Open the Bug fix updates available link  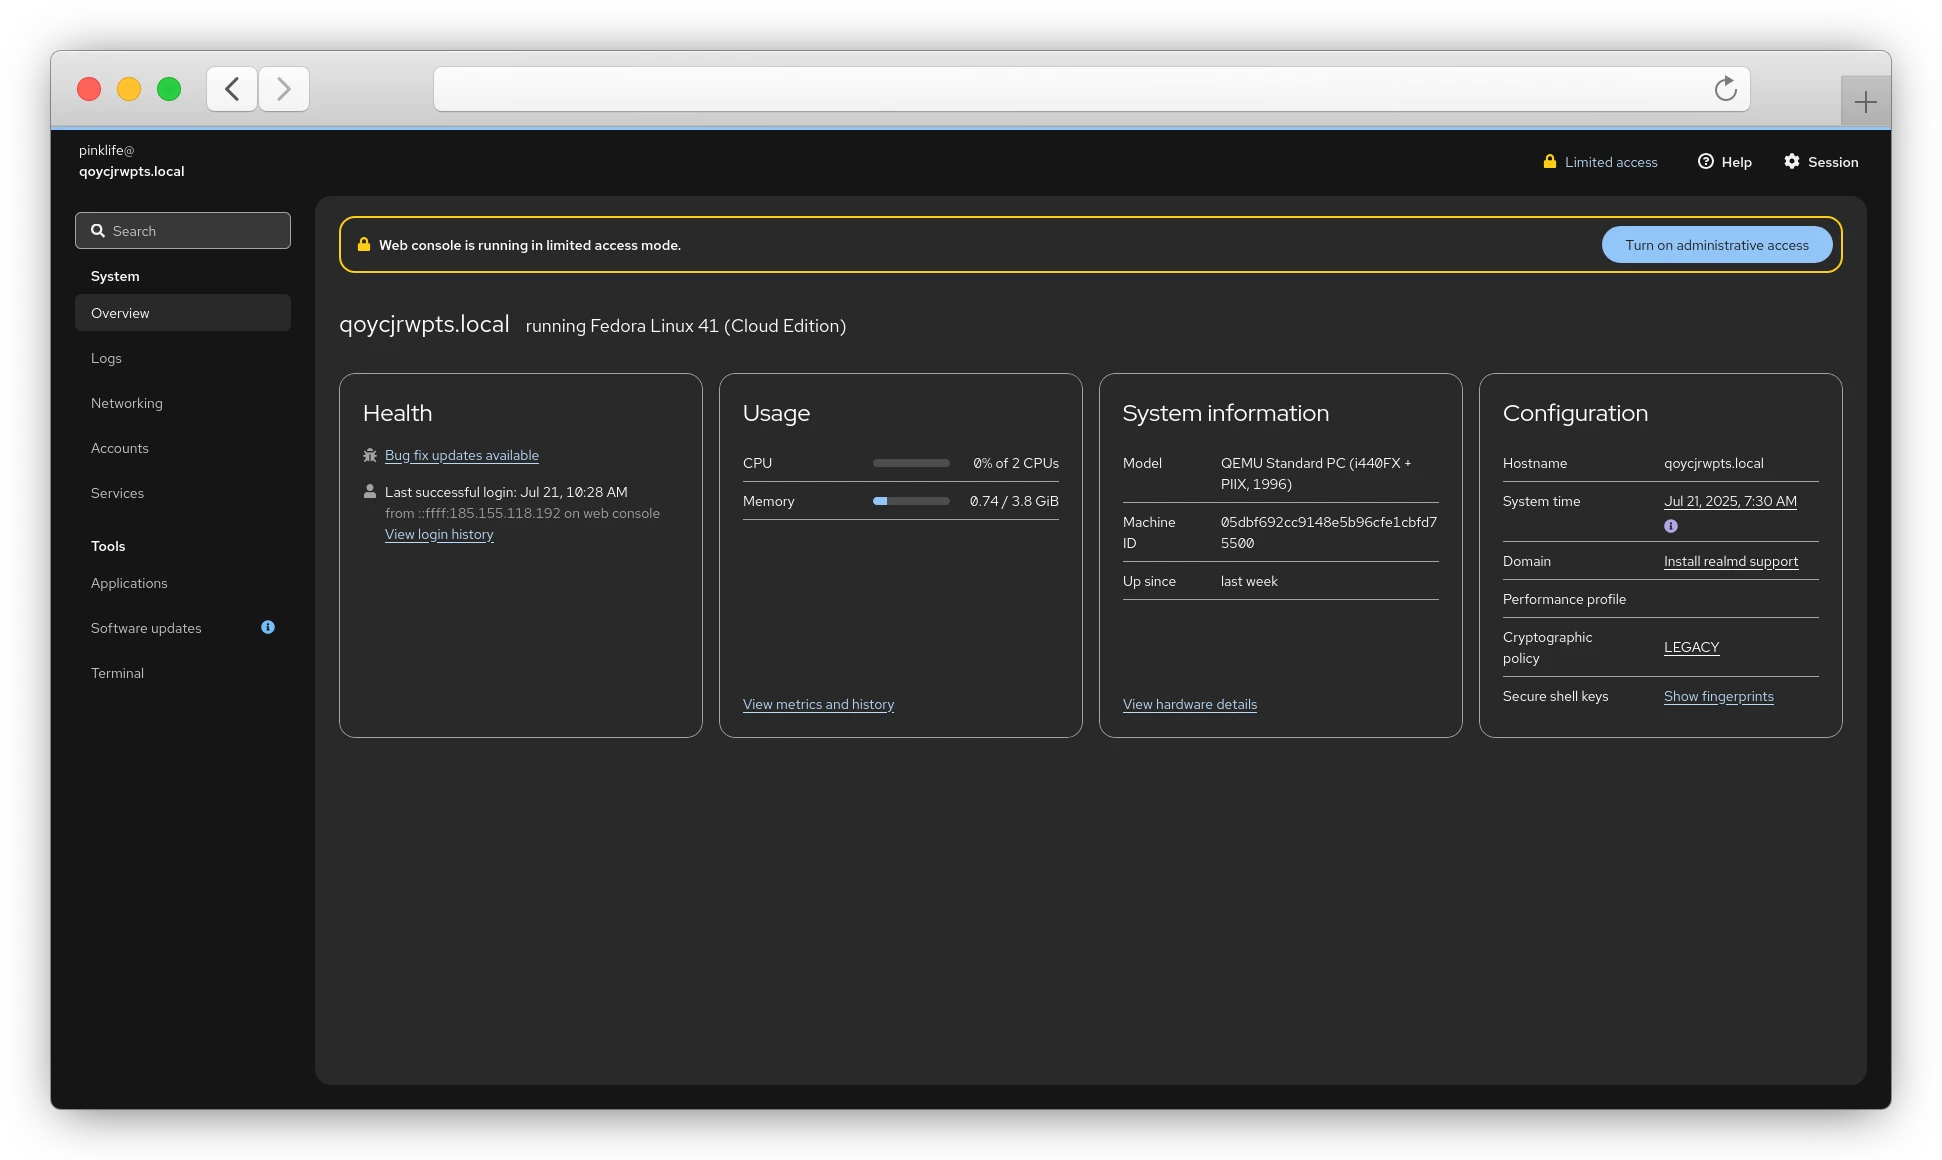click(x=462, y=455)
